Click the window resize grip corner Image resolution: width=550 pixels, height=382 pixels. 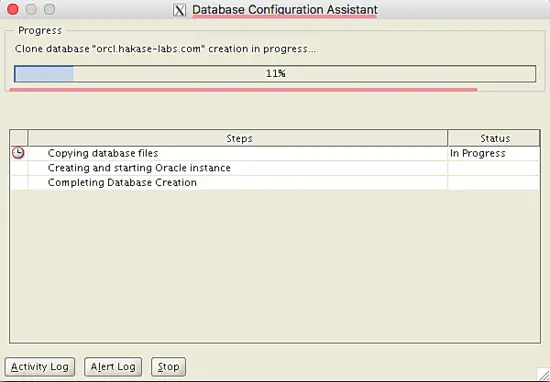pyautogui.click(x=543, y=375)
